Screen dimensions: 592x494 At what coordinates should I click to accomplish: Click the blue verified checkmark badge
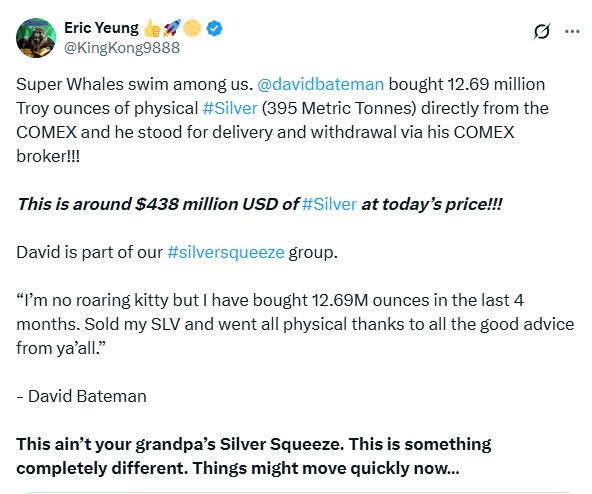[214, 28]
